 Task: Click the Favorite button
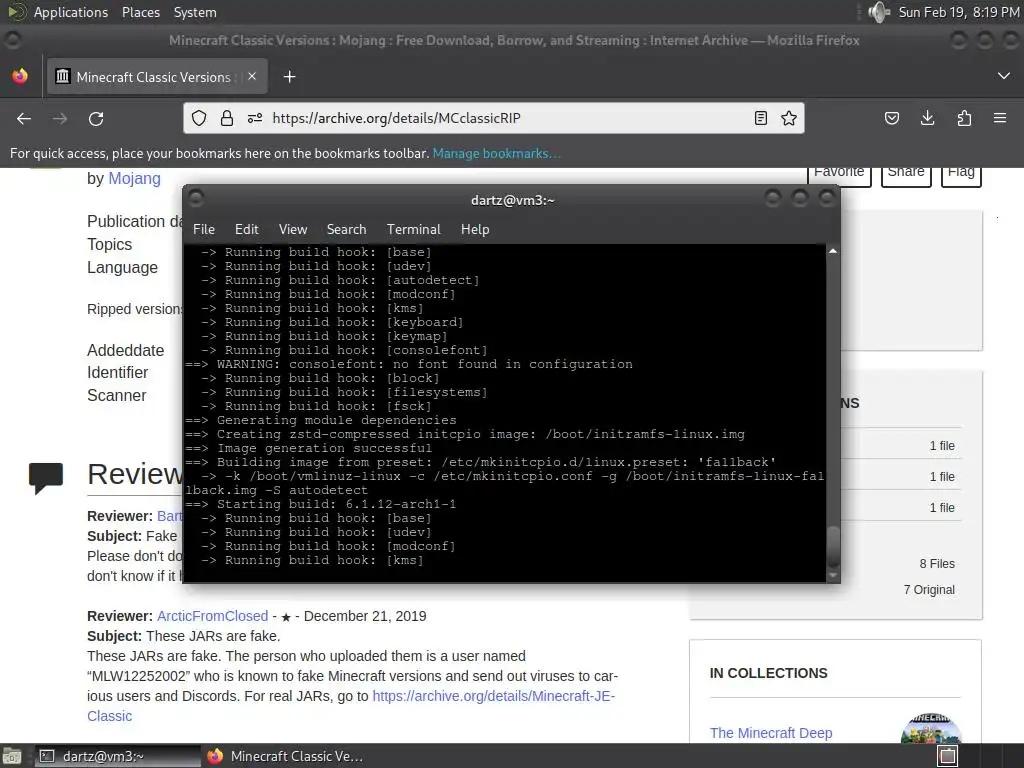tap(839, 173)
